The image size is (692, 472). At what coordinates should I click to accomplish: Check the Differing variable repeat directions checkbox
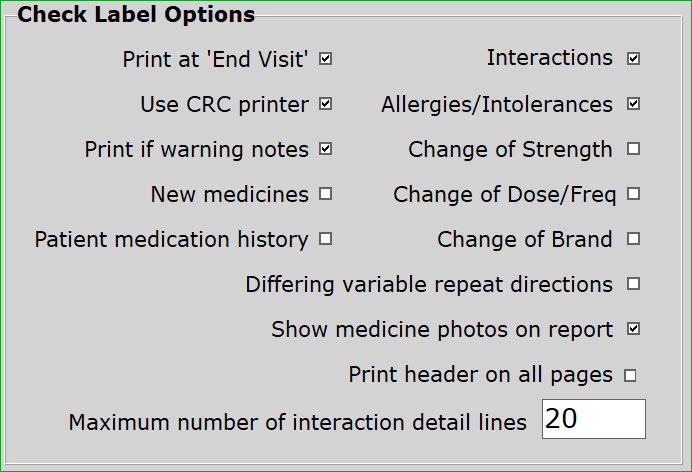634,284
